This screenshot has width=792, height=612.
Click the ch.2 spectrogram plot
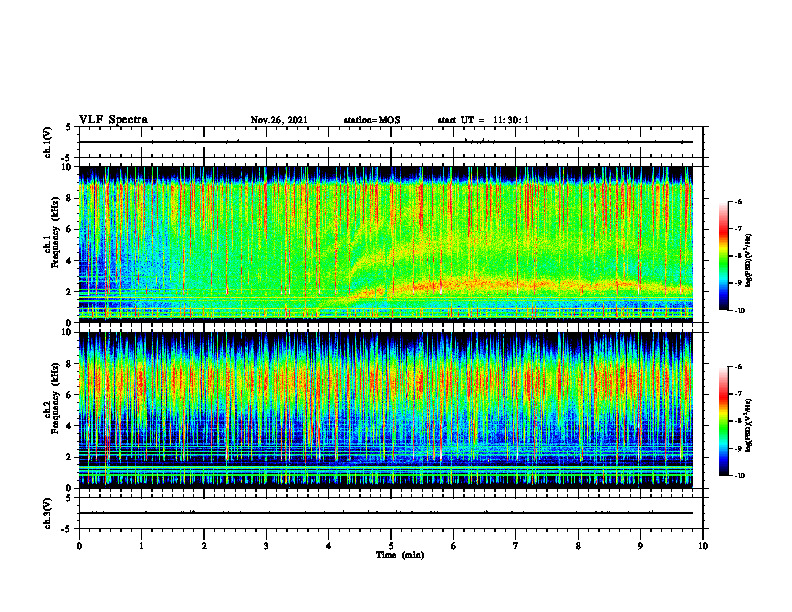tap(386, 410)
